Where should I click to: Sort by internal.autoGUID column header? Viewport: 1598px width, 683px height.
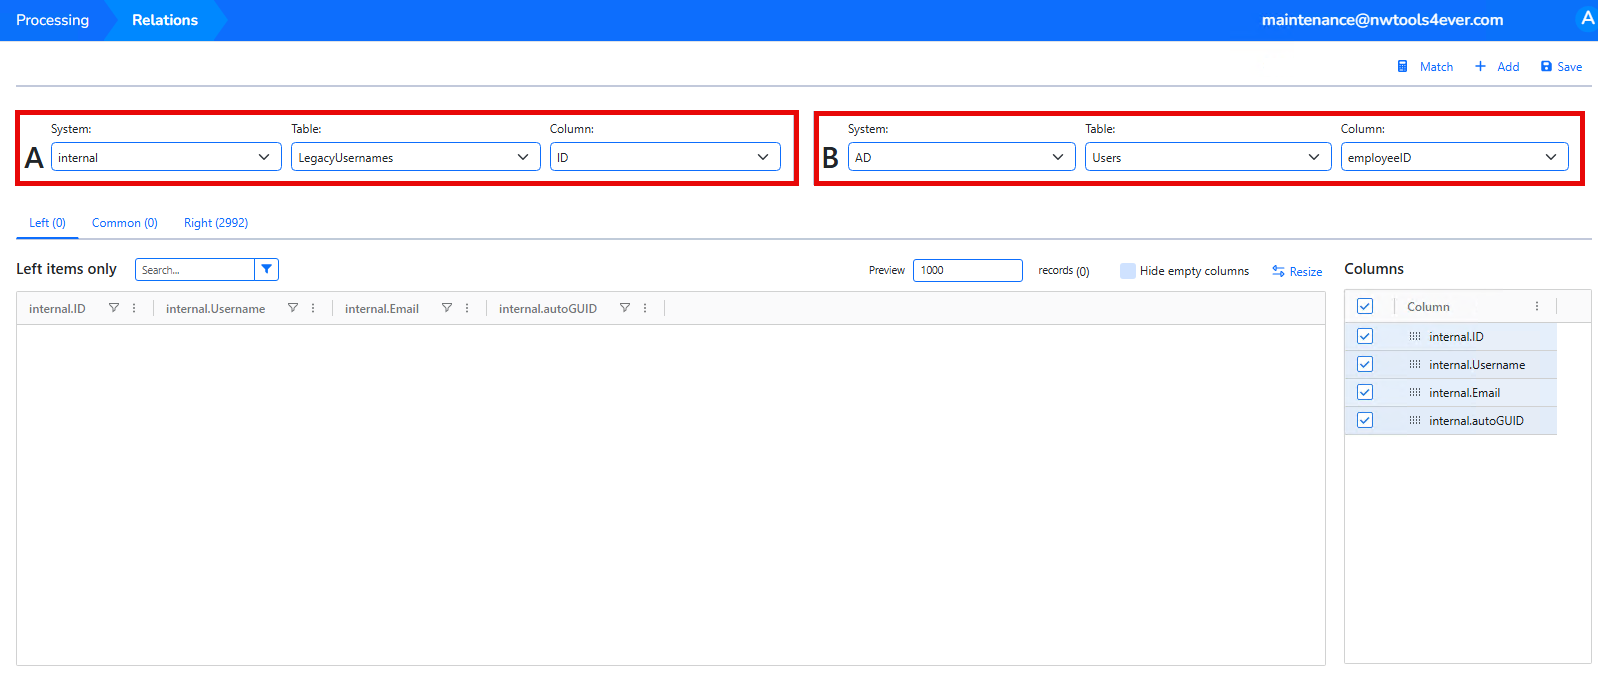pos(548,309)
